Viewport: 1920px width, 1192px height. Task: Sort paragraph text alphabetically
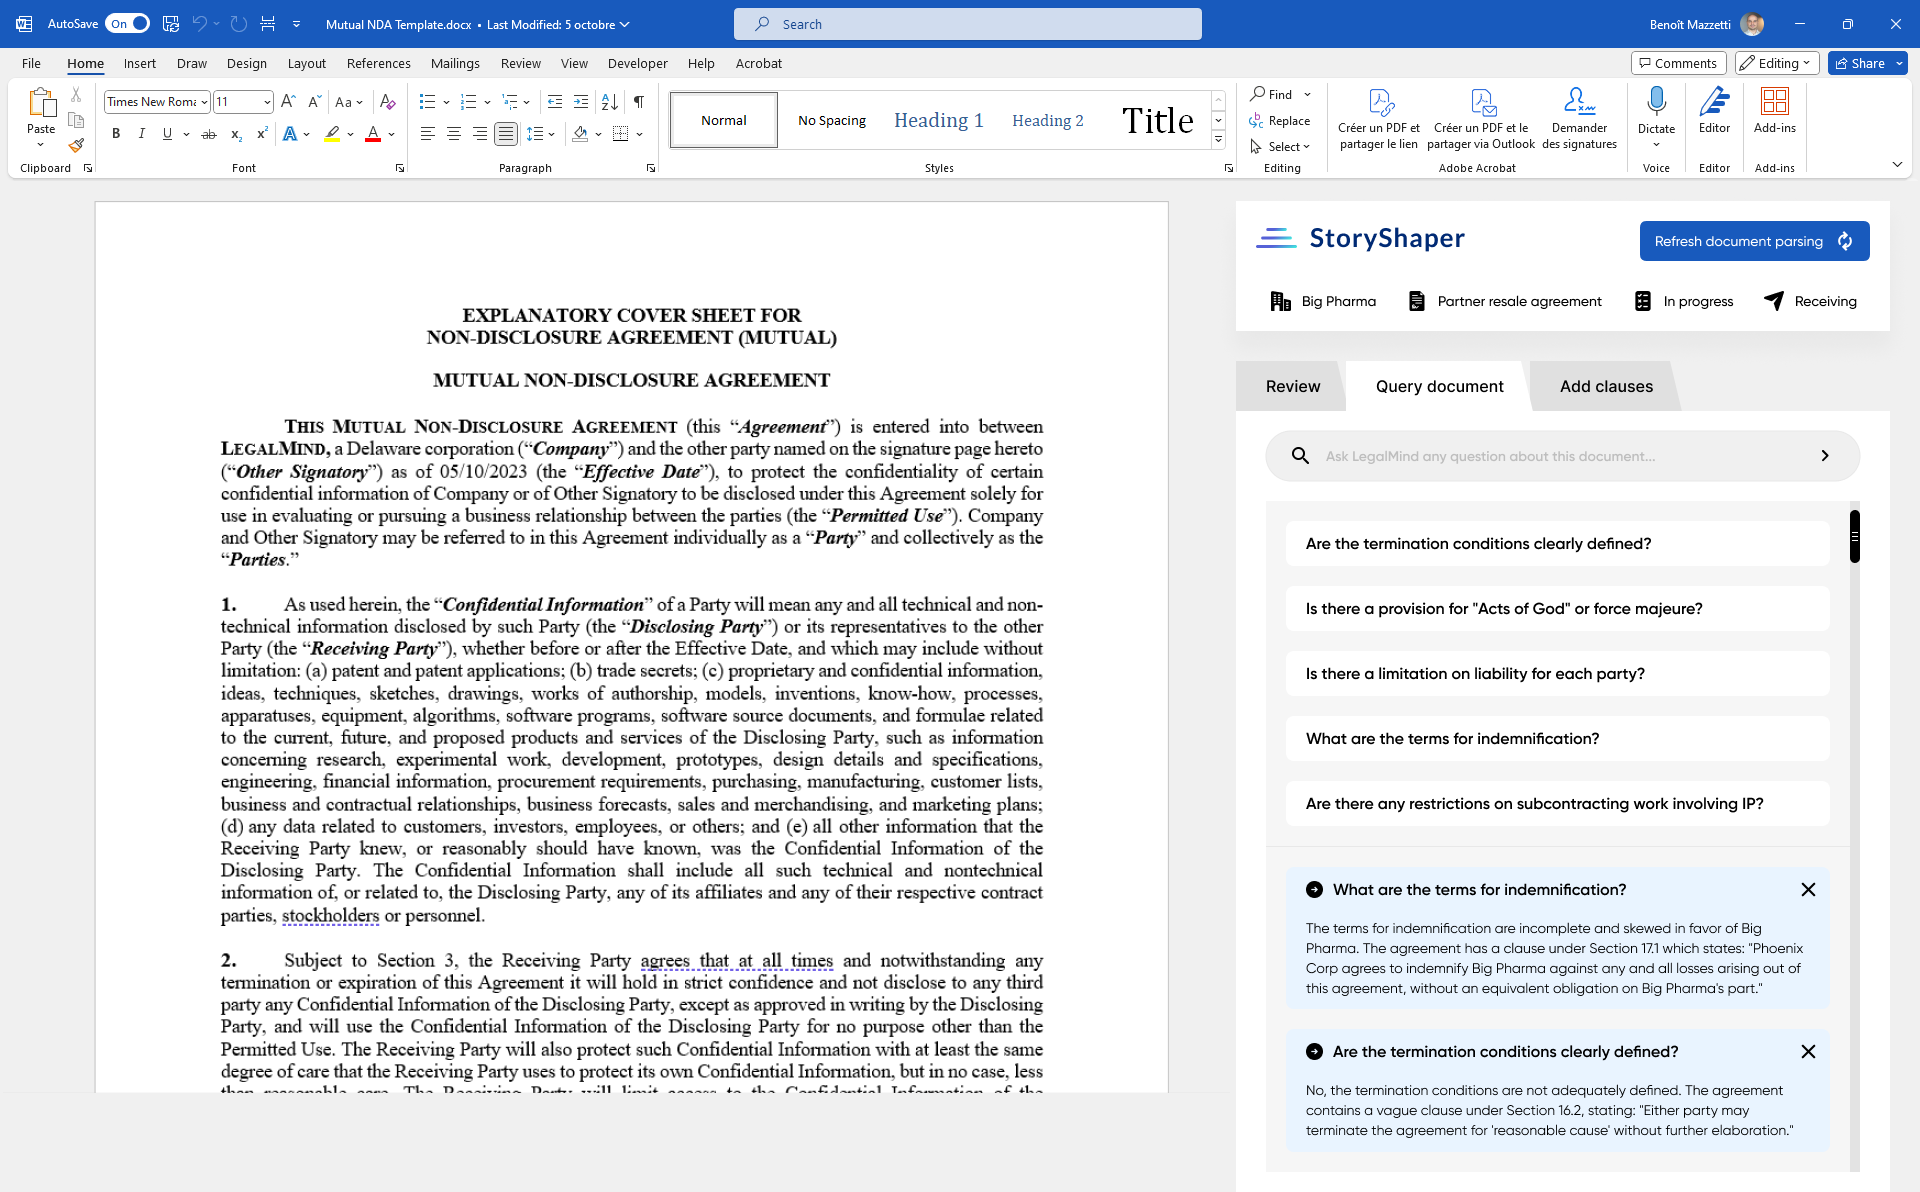609,102
